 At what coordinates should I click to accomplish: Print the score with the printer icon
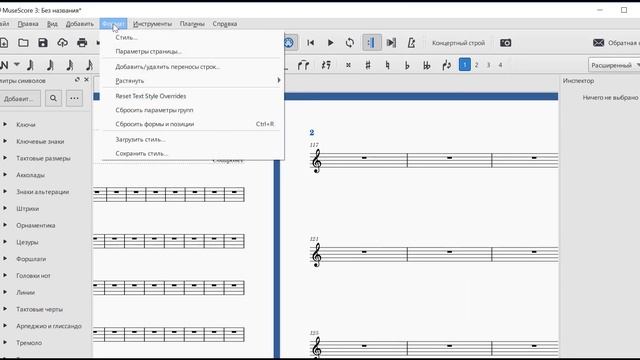[82, 42]
